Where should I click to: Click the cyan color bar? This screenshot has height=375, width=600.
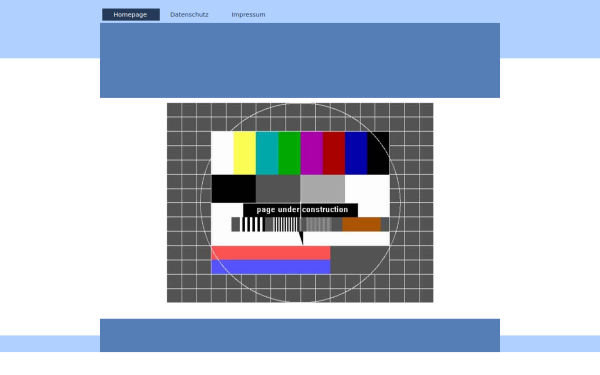[x=267, y=153]
